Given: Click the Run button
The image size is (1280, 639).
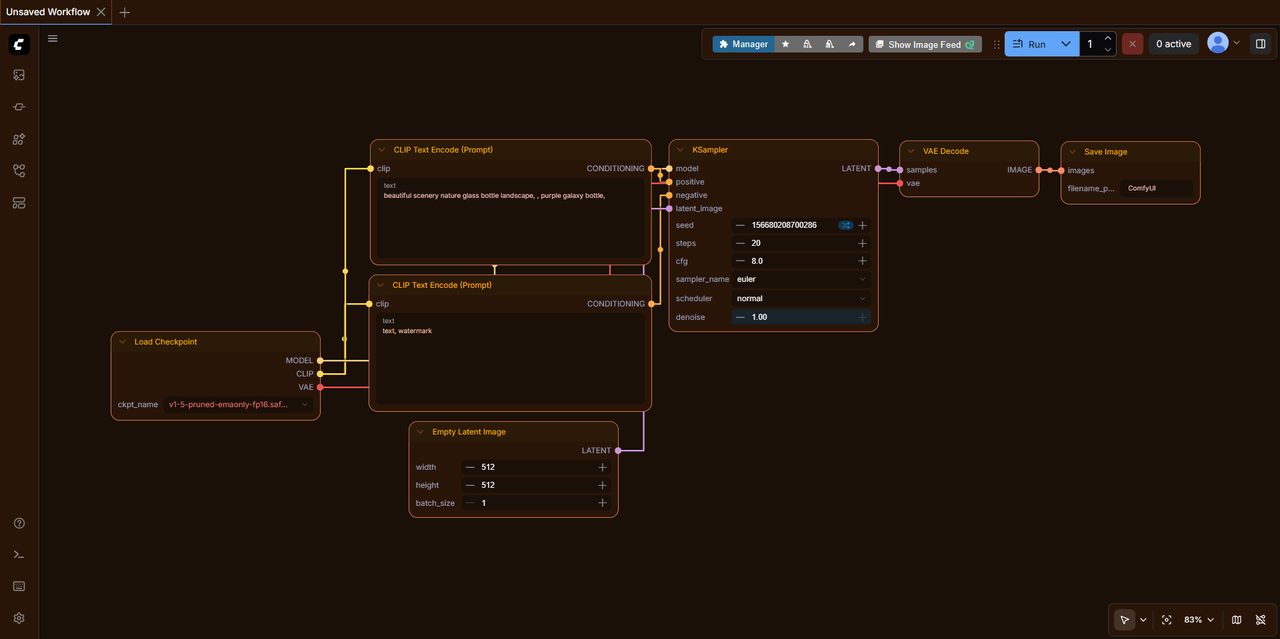Looking at the screenshot, I should 1030,44.
